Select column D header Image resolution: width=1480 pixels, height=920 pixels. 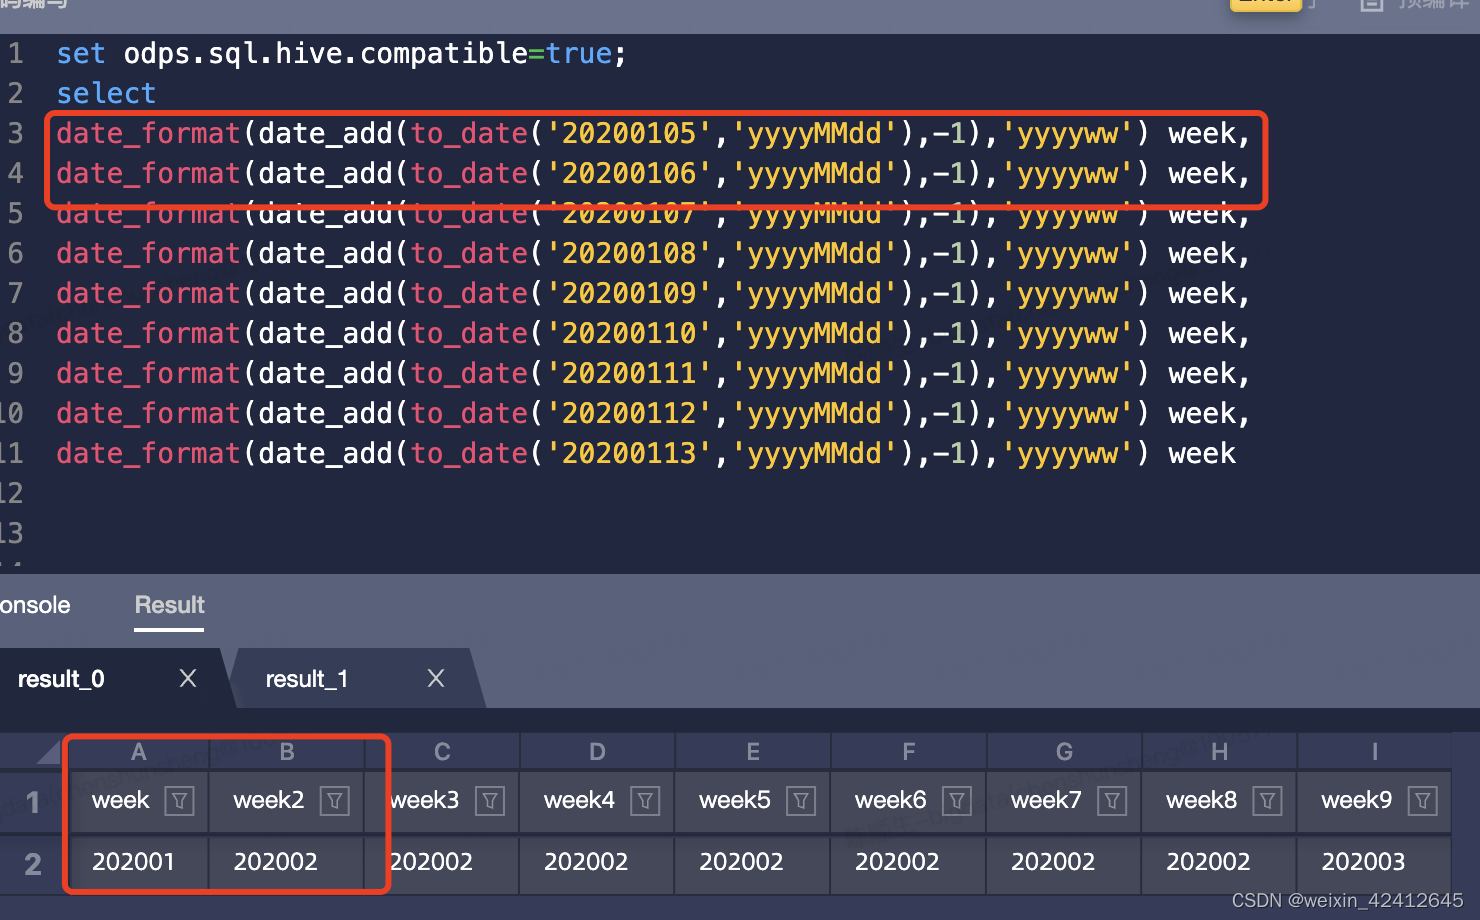597,752
